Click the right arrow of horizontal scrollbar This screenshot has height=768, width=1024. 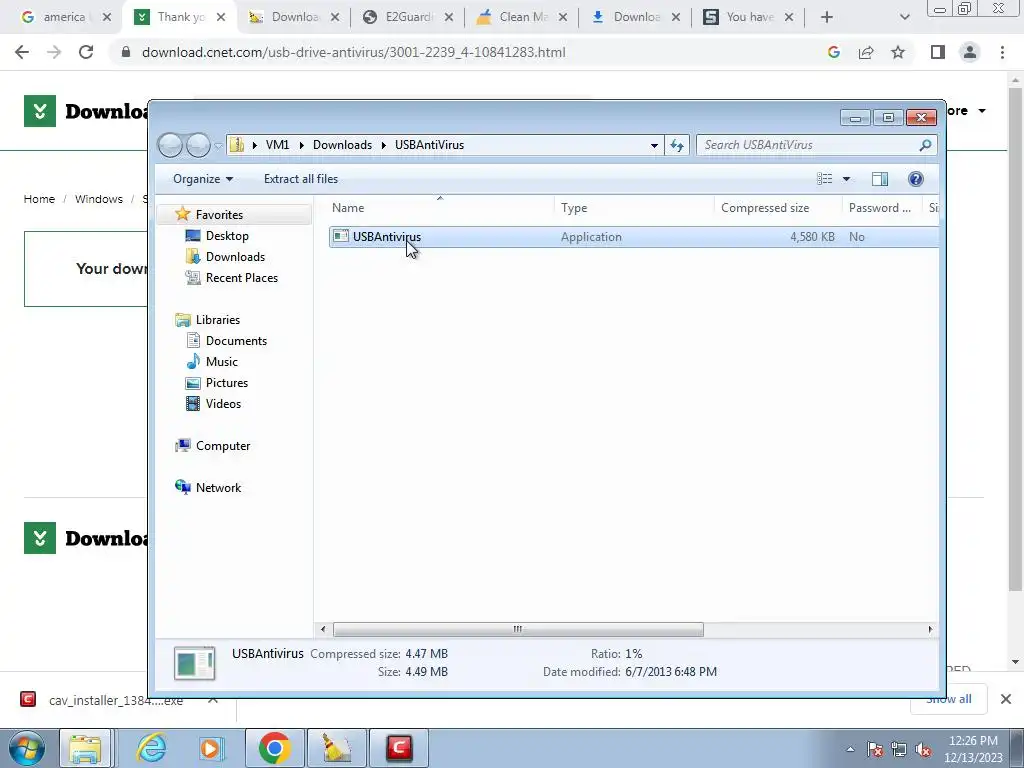(931, 630)
